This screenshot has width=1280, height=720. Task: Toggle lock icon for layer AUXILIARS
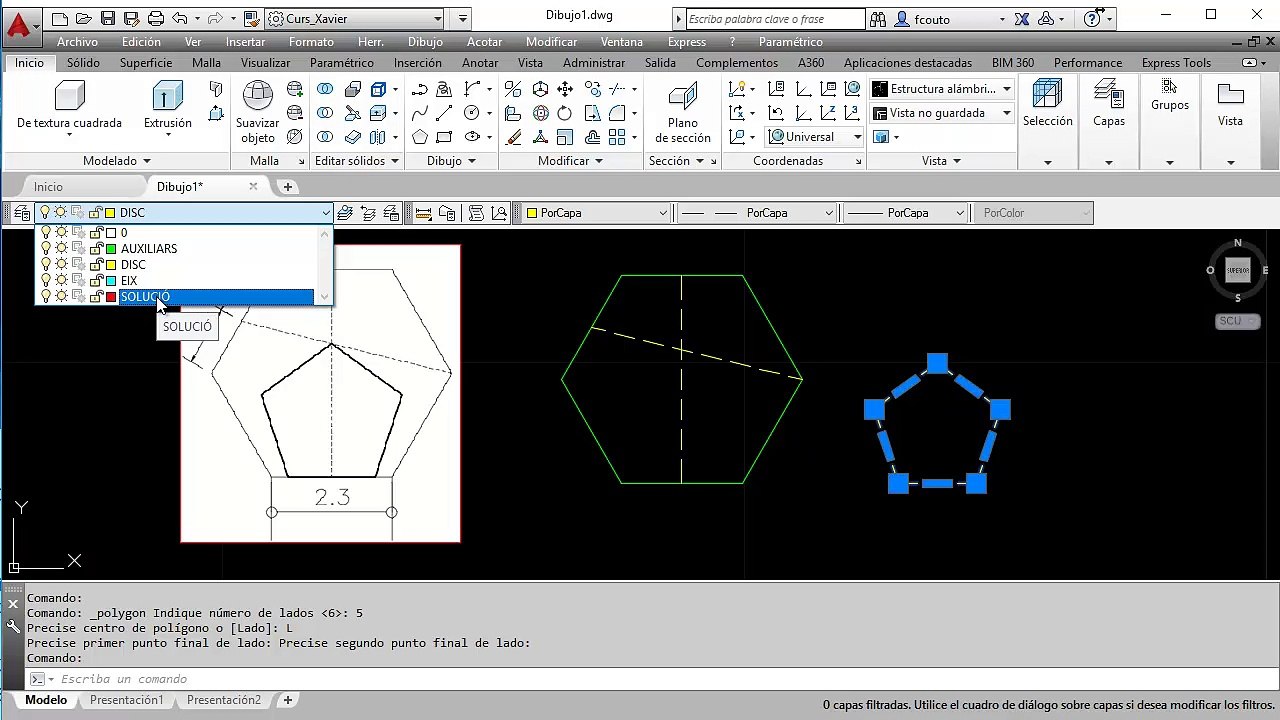[96, 249]
